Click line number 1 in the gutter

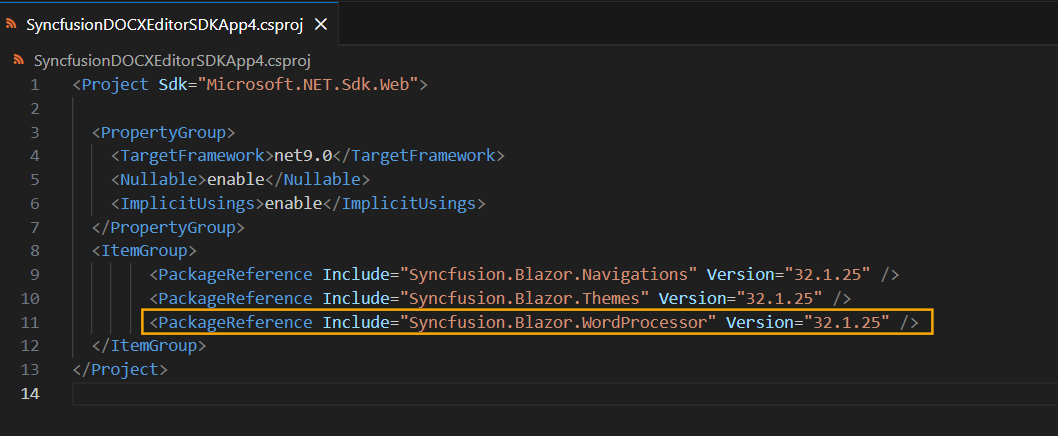(34, 85)
